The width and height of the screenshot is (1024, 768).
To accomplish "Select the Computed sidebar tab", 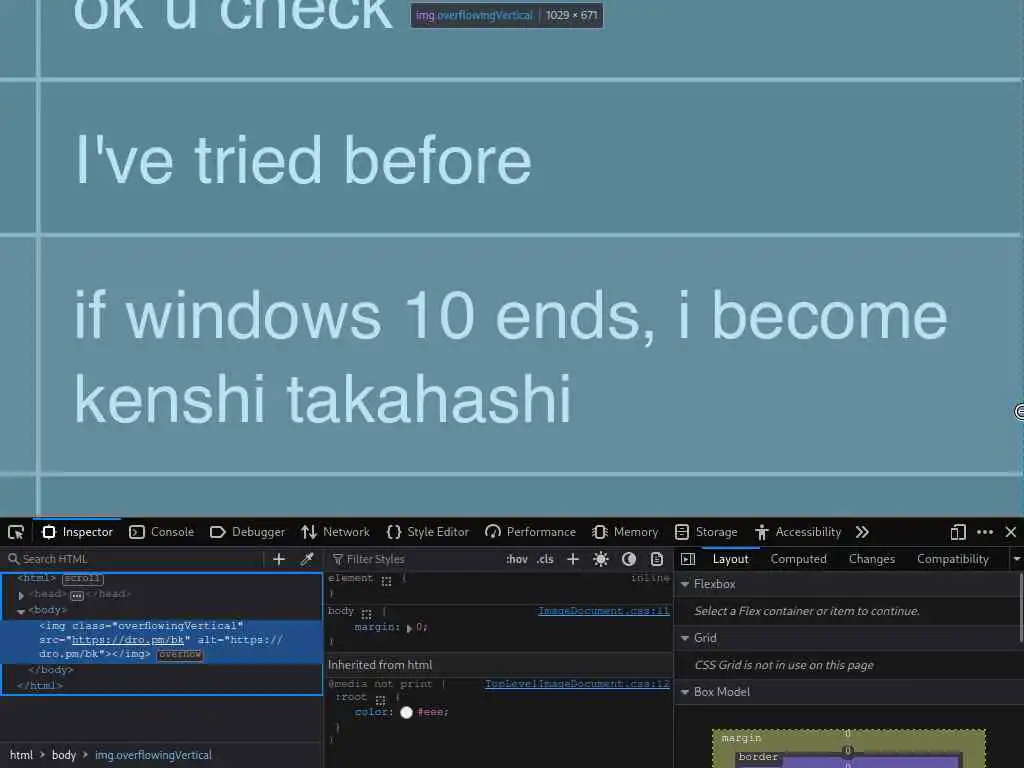I will (x=798, y=559).
